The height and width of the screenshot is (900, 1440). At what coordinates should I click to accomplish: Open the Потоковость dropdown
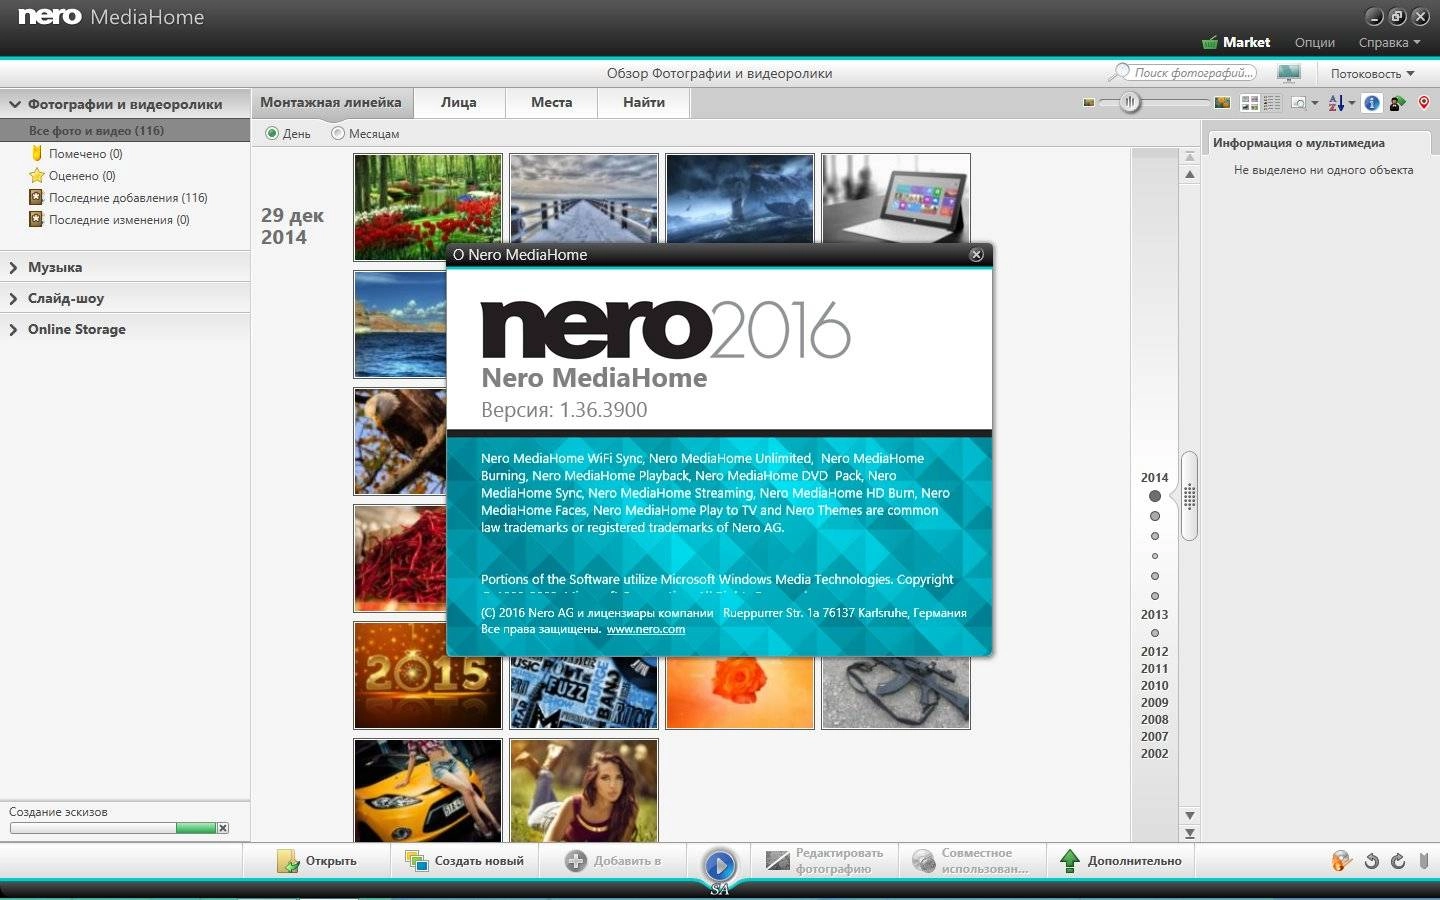(x=1372, y=73)
